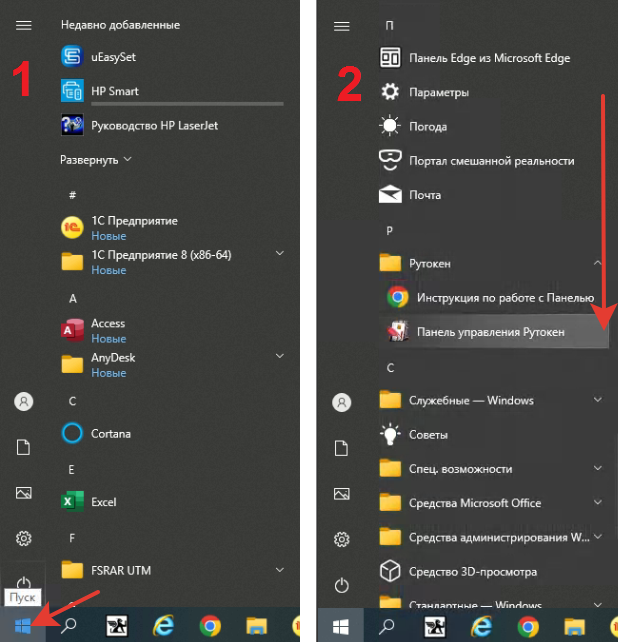Launch HP Smart from recently added
Image resolution: width=618 pixels, height=642 pixels.
click(x=100, y=91)
